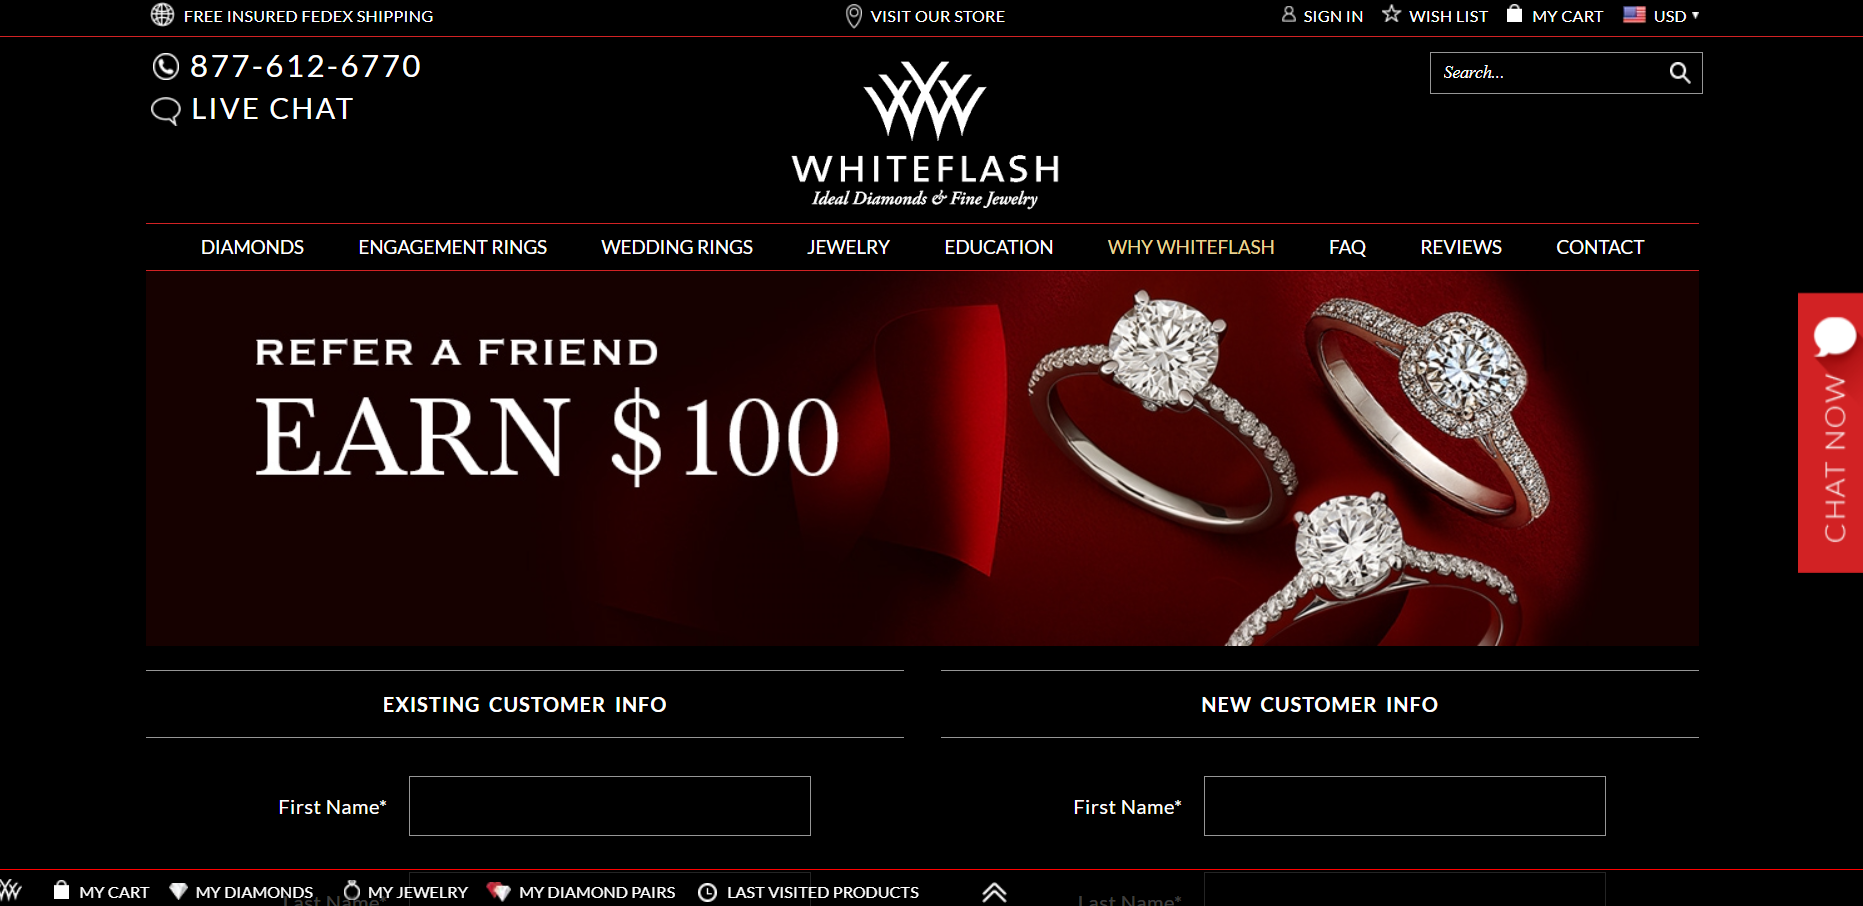1863x906 pixels.
Task: Open My Jewelry ring icon in bottom bar
Action: tap(351, 890)
